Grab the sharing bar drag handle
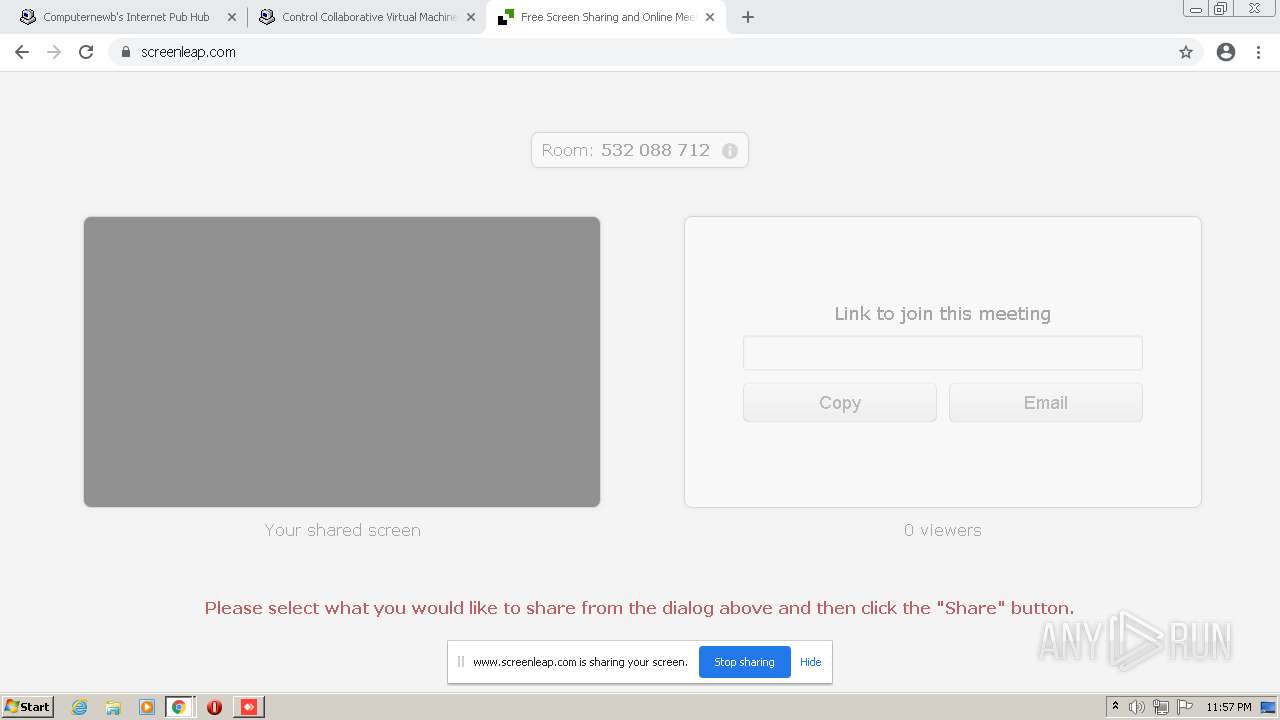Screen dimensions: 1280x720 point(461,662)
